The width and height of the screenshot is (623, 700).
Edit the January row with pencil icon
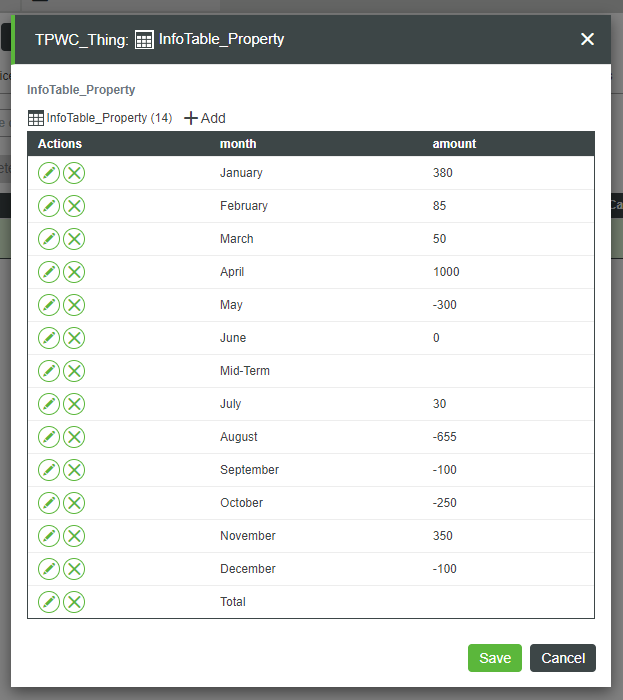[x=49, y=173]
